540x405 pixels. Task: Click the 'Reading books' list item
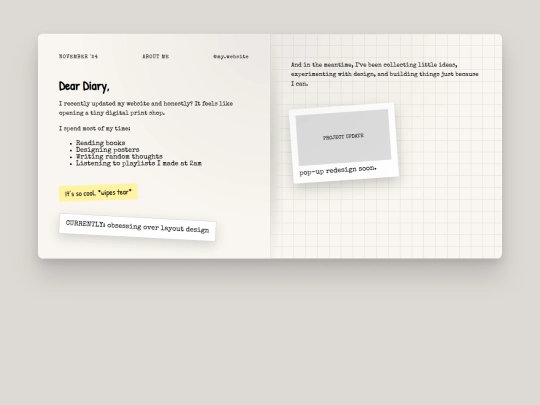tap(101, 143)
